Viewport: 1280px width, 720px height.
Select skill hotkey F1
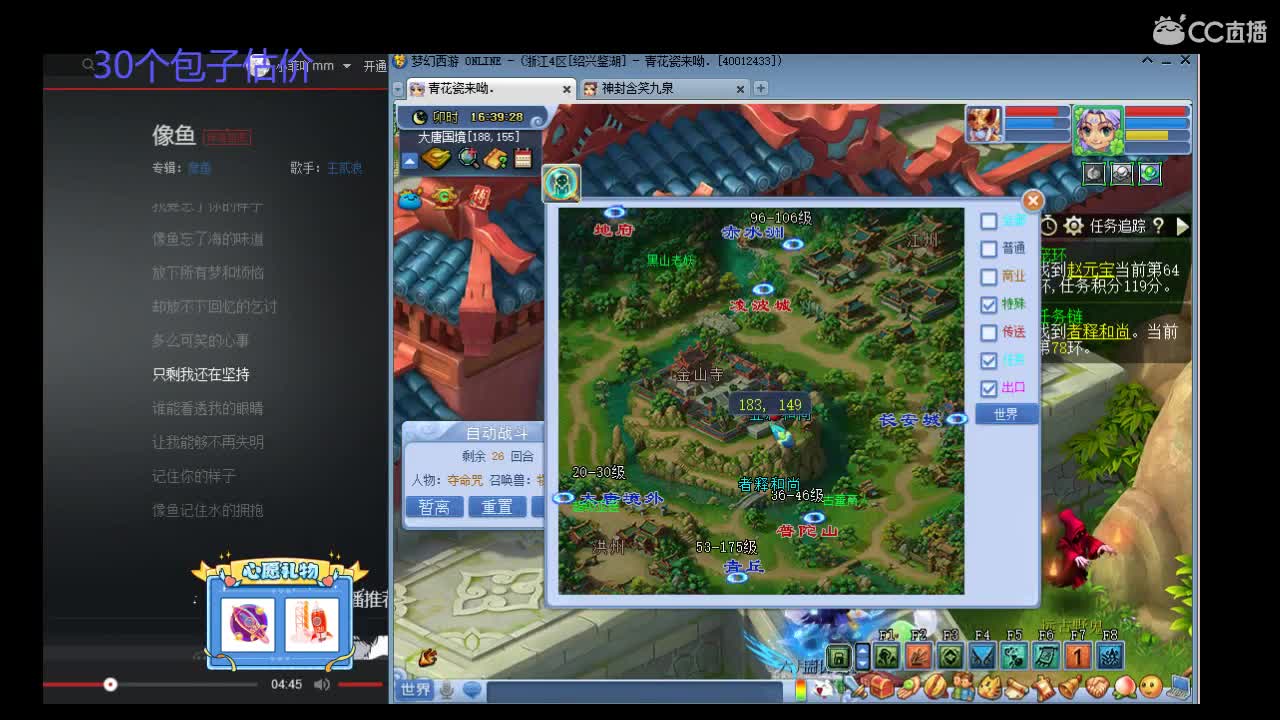pos(886,656)
